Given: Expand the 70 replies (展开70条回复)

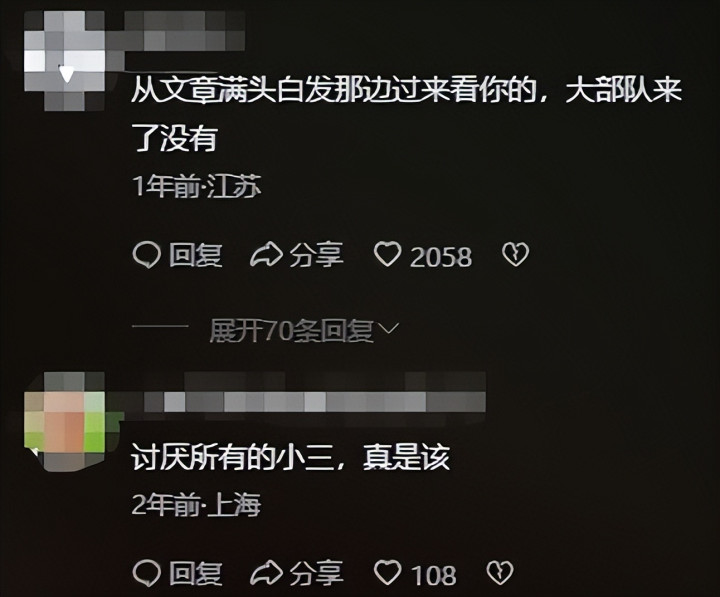Looking at the screenshot, I should 291,331.
